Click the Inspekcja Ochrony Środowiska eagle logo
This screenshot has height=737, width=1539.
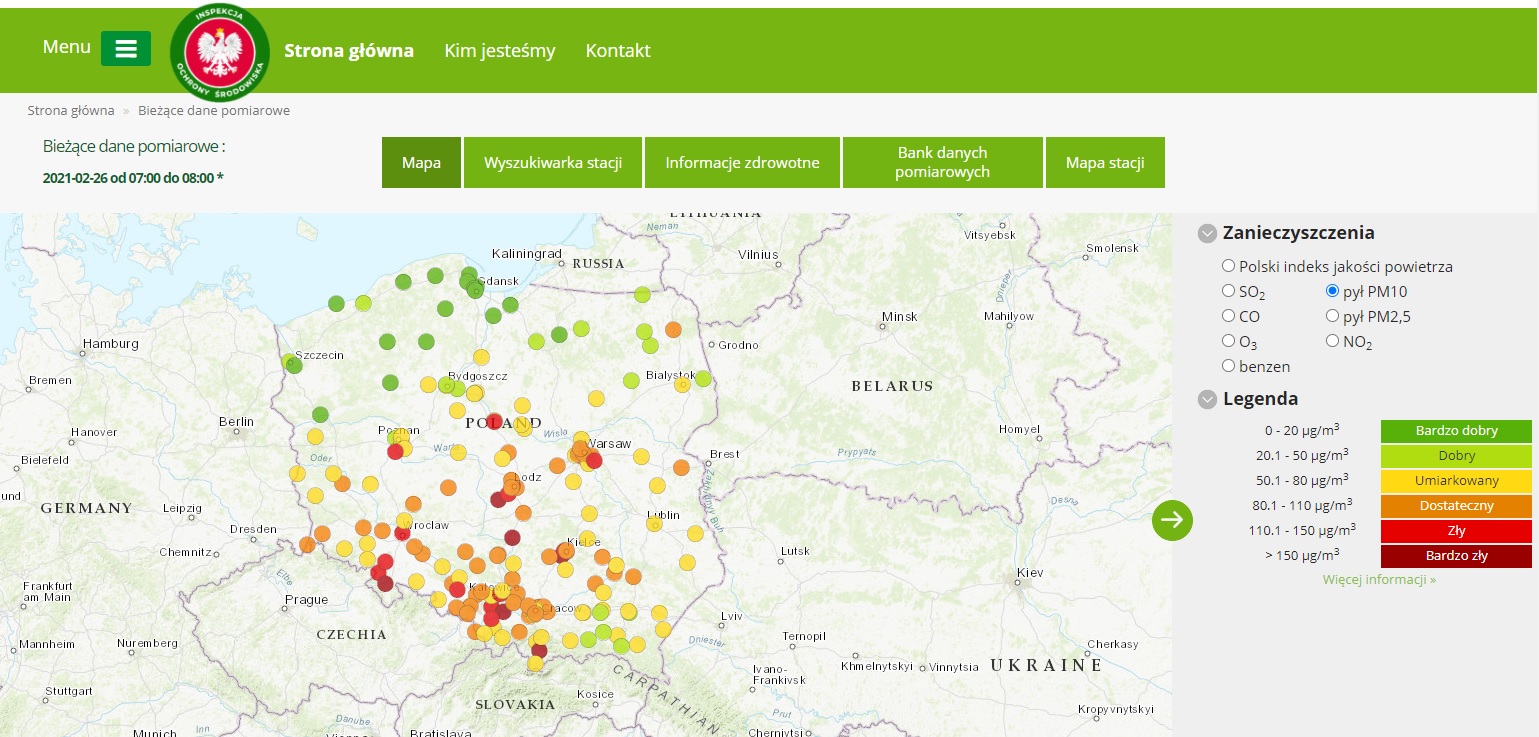click(x=220, y=53)
